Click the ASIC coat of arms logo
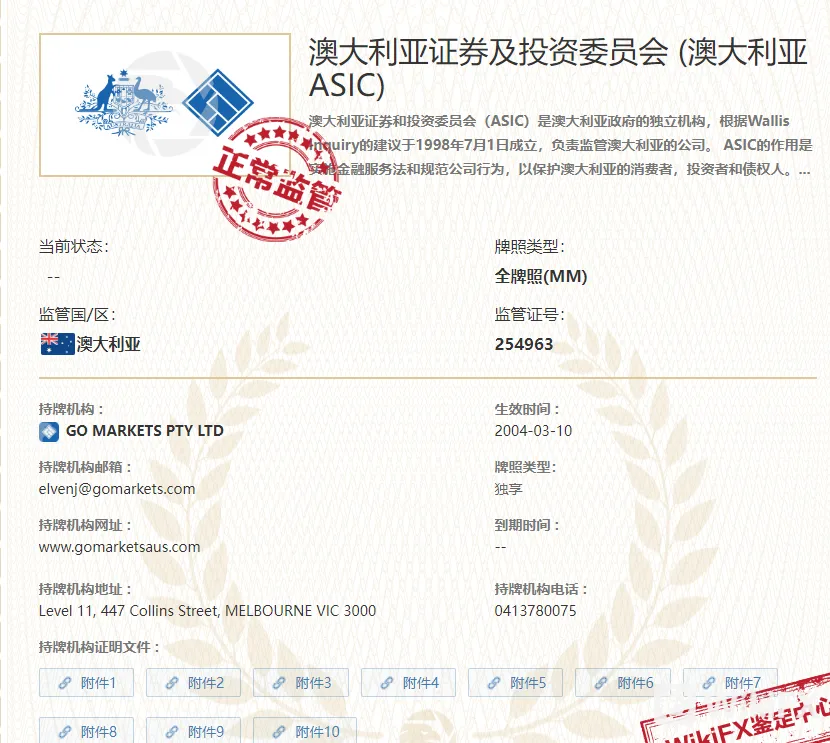The width and height of the screenshot is (830, 743). click(x=124, y=103)
